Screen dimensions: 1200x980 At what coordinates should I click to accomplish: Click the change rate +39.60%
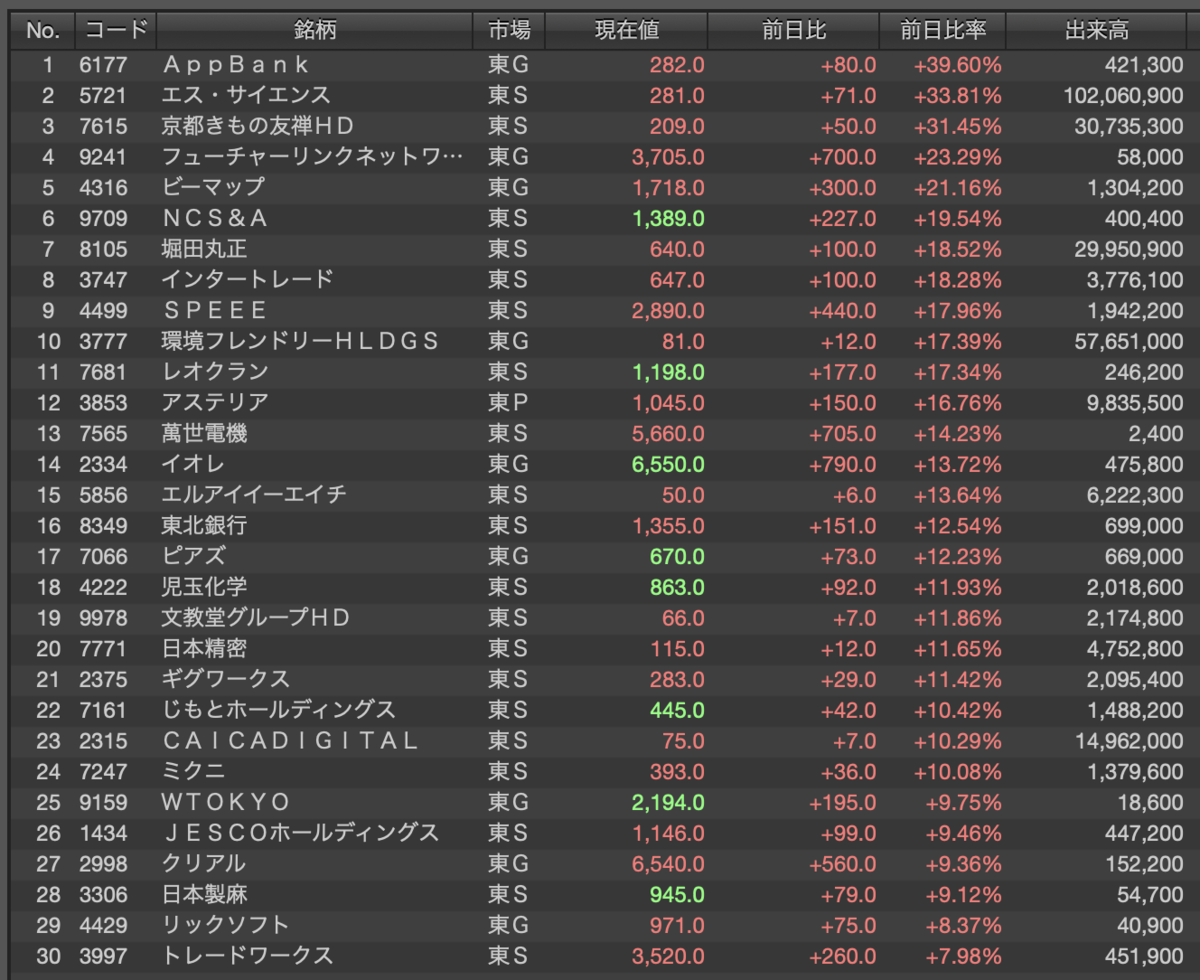click(957, 65)
